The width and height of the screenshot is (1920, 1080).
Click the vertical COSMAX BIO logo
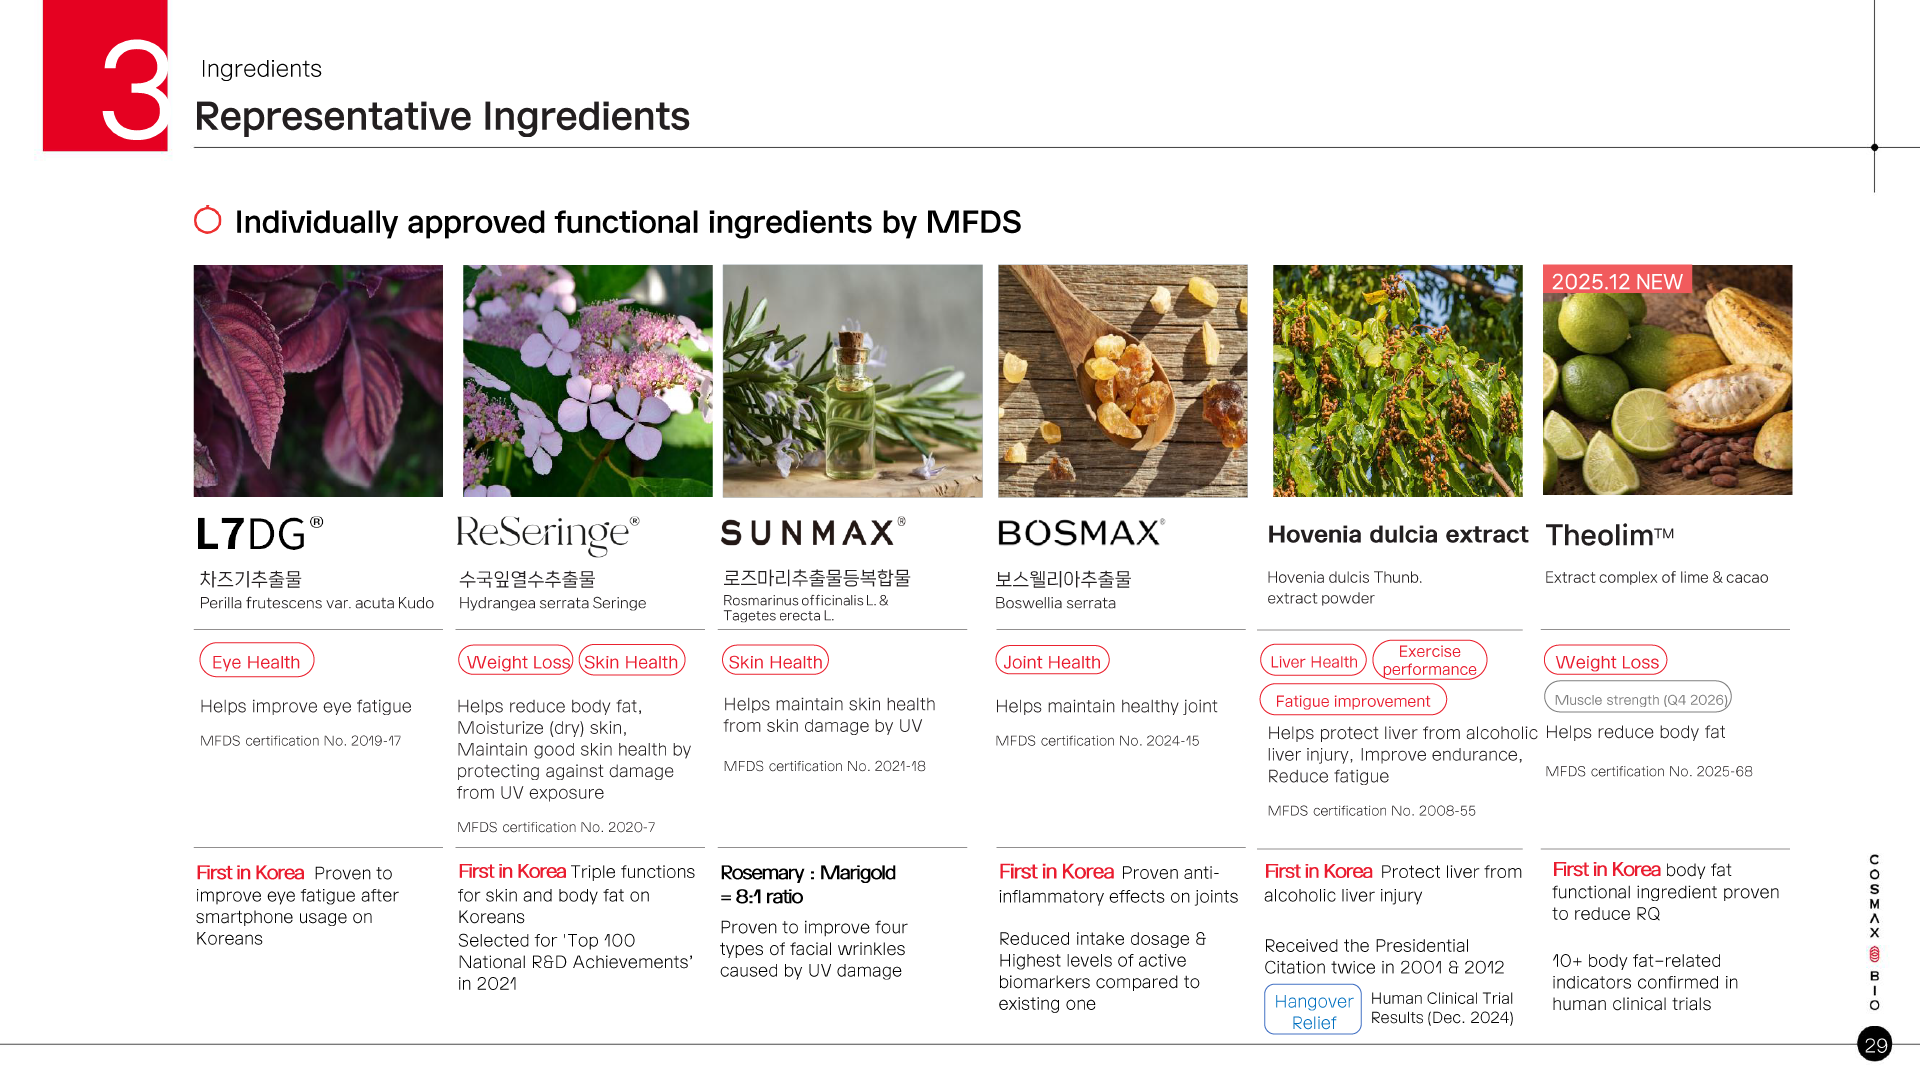click(x=1874, y=932)
